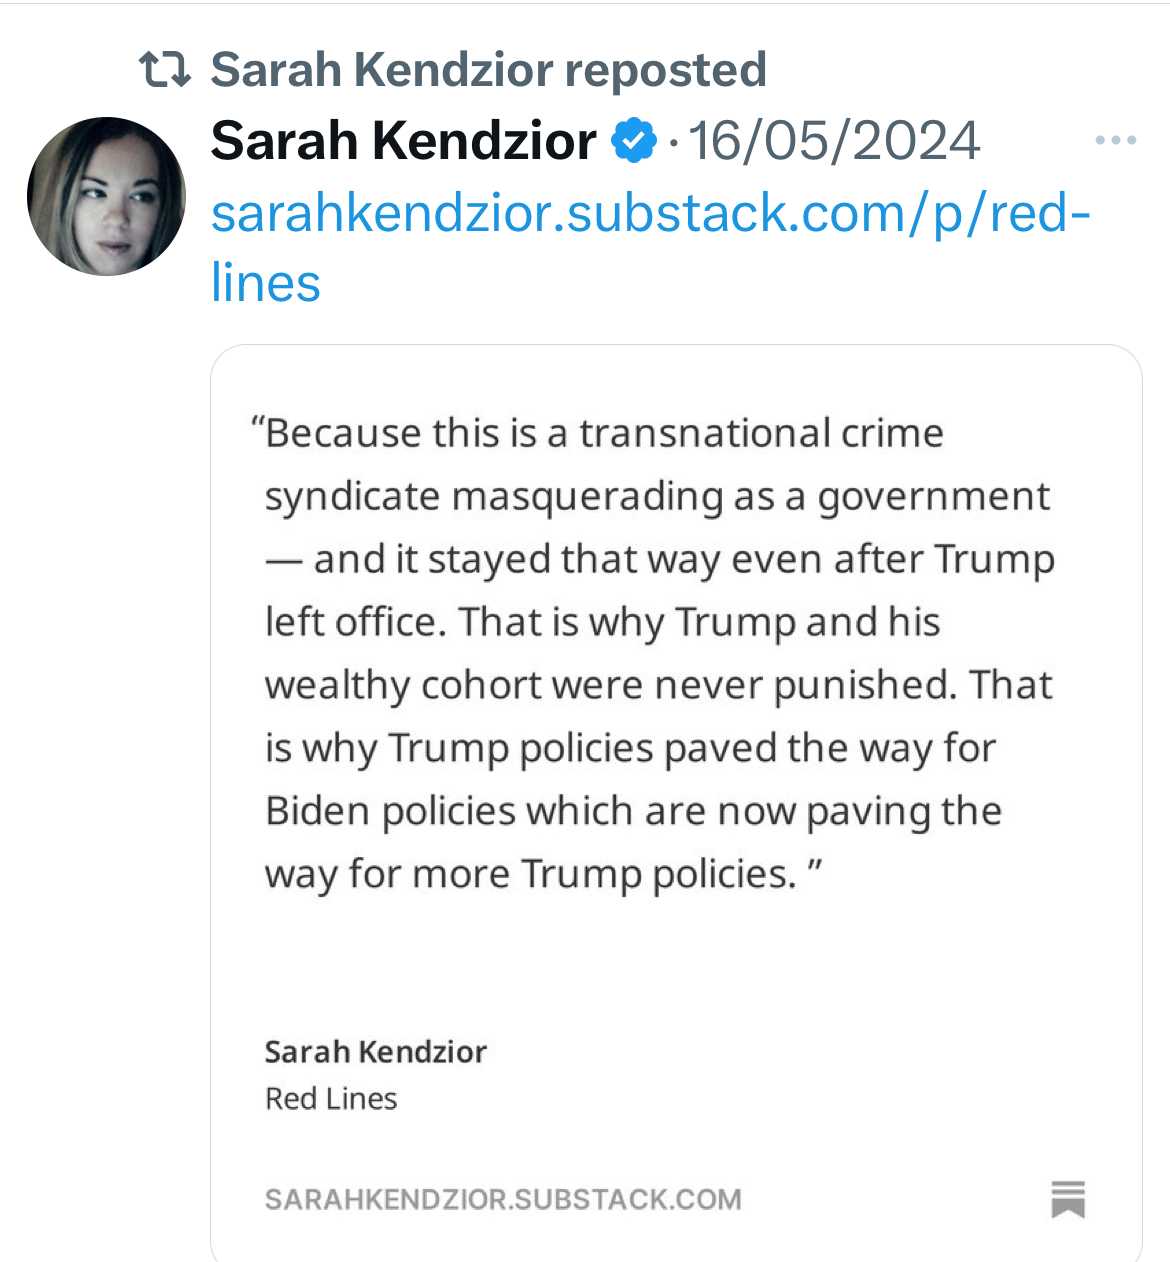
Task: Click the bold Sarah Kendzior author name
Action: pos(404,140)
